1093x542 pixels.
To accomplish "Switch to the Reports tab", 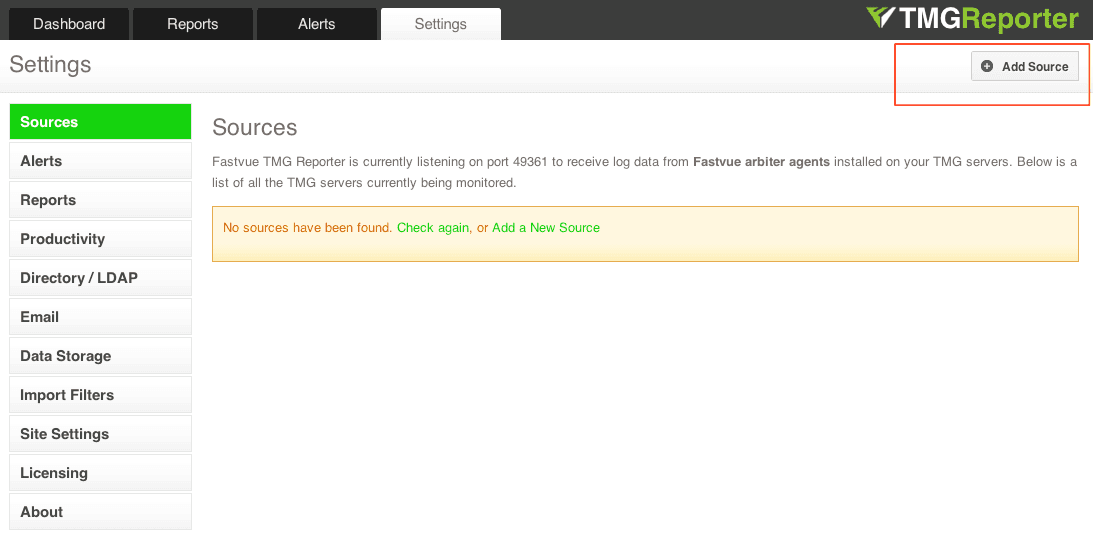I will coord(192,24).
